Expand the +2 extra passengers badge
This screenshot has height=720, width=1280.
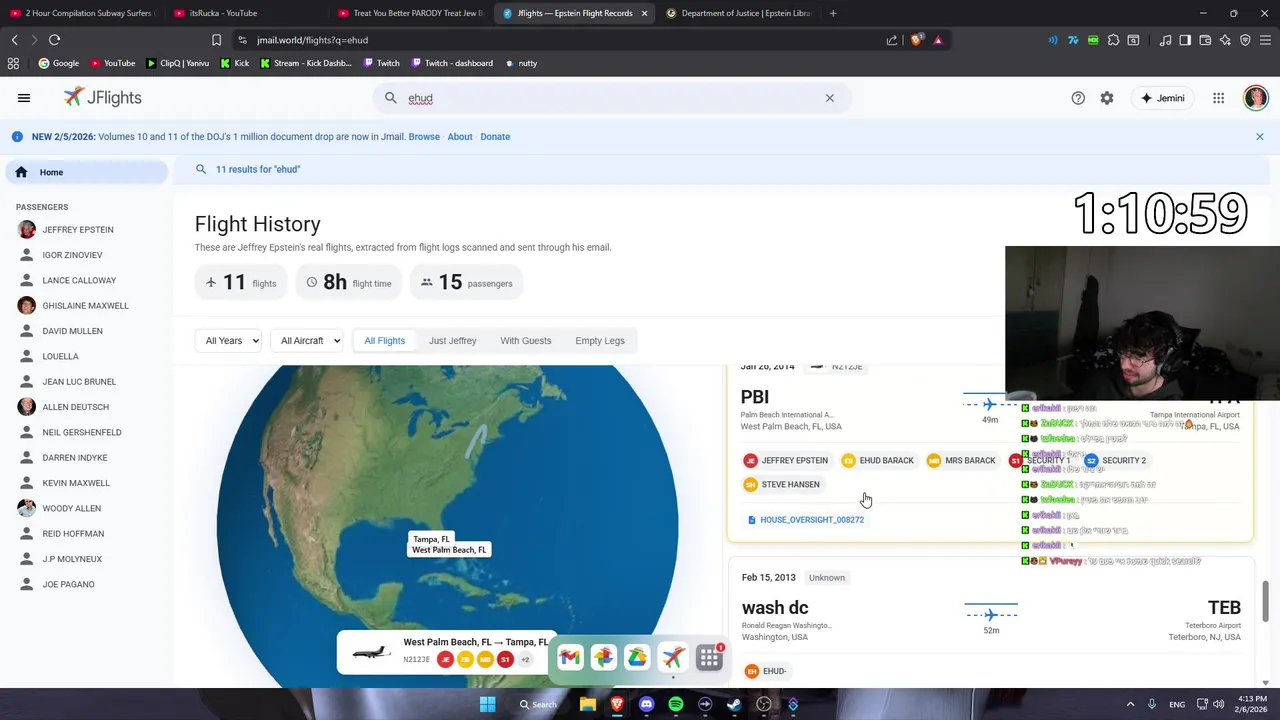(x=525, y=660)
